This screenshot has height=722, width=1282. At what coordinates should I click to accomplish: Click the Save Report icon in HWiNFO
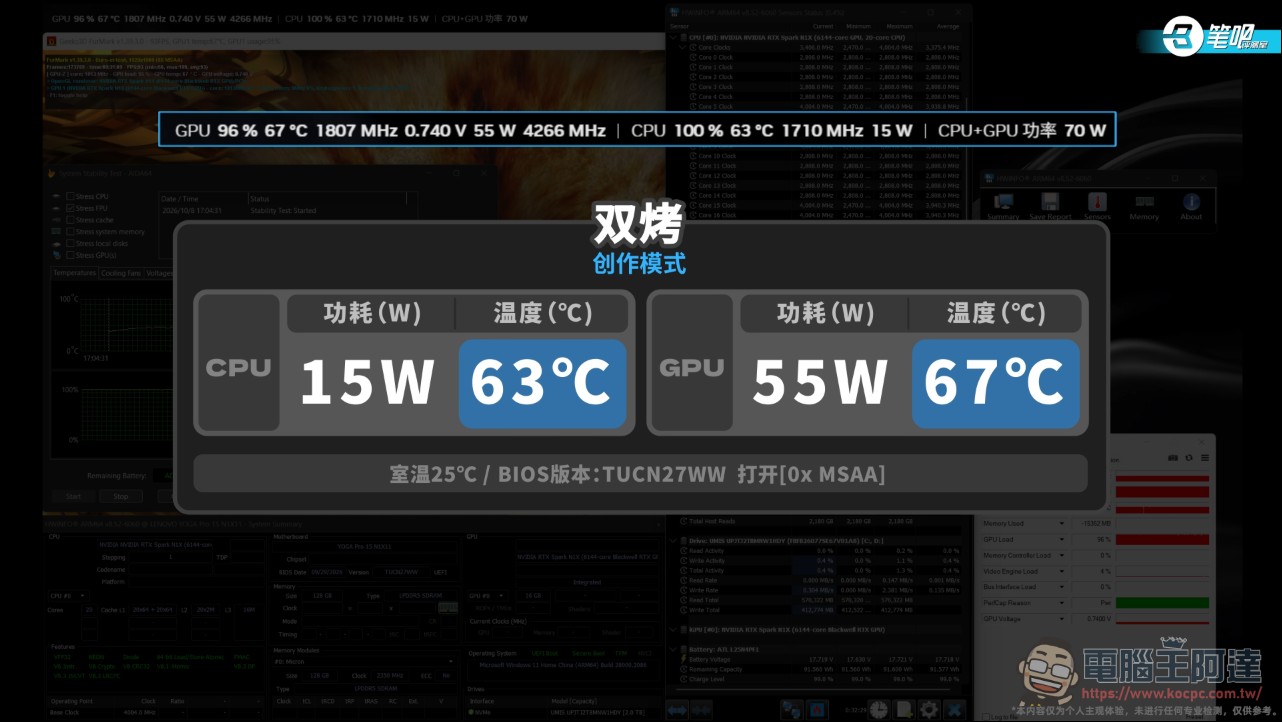pos(1050,205)
